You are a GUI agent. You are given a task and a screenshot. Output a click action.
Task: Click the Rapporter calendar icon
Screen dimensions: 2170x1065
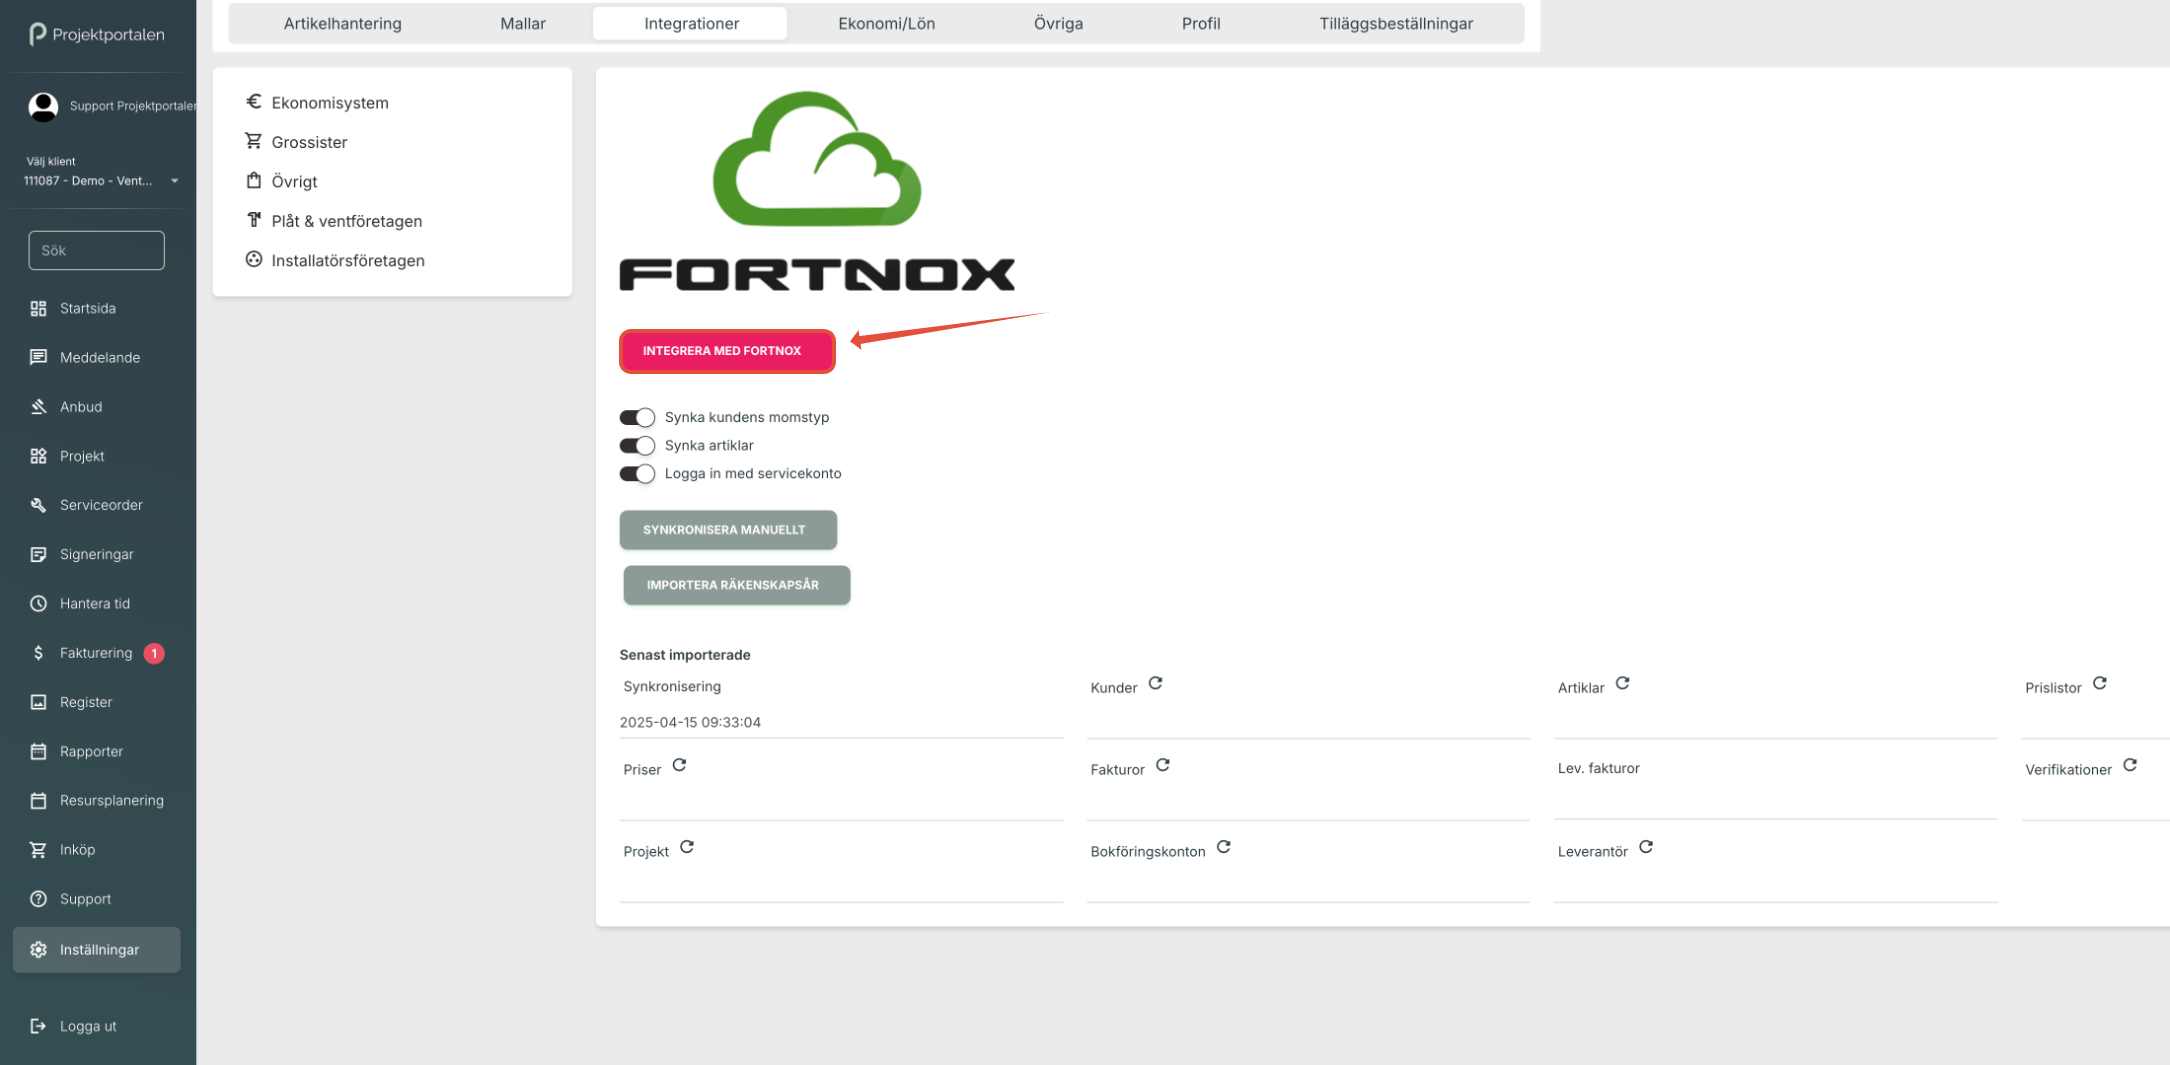[38, 751]
